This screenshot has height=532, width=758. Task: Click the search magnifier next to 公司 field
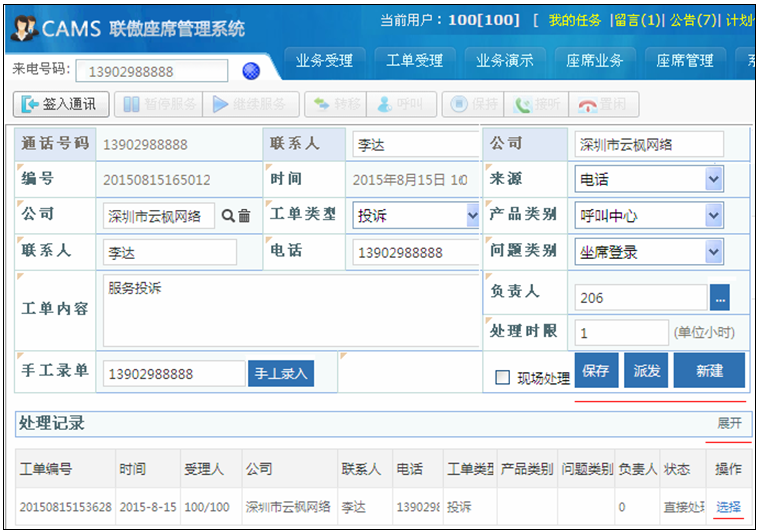[228, 215]
